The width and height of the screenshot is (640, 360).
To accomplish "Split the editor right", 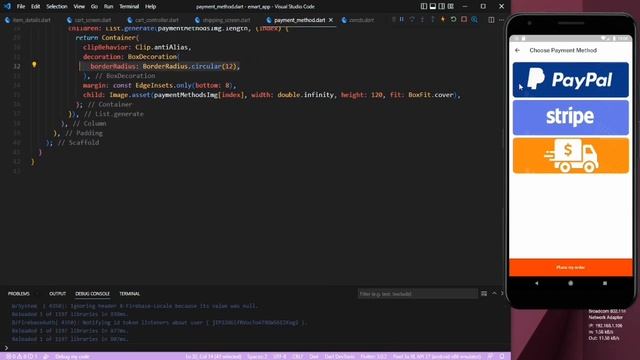I will 491,20.
